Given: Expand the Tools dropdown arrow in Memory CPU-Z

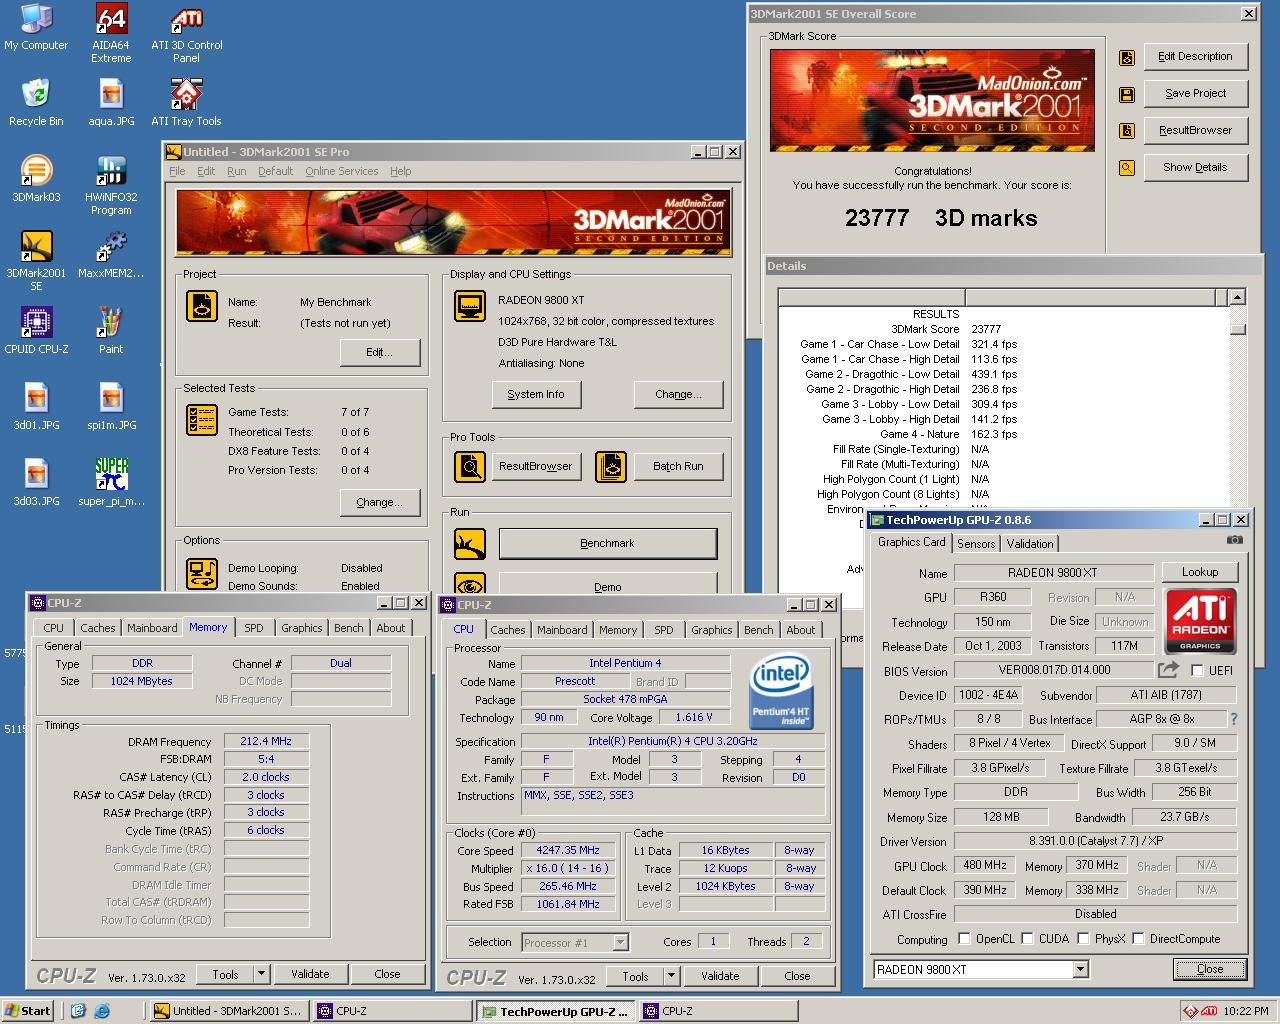Looking at the screenshot, I should pyautogui.click(x=261, y=974).
